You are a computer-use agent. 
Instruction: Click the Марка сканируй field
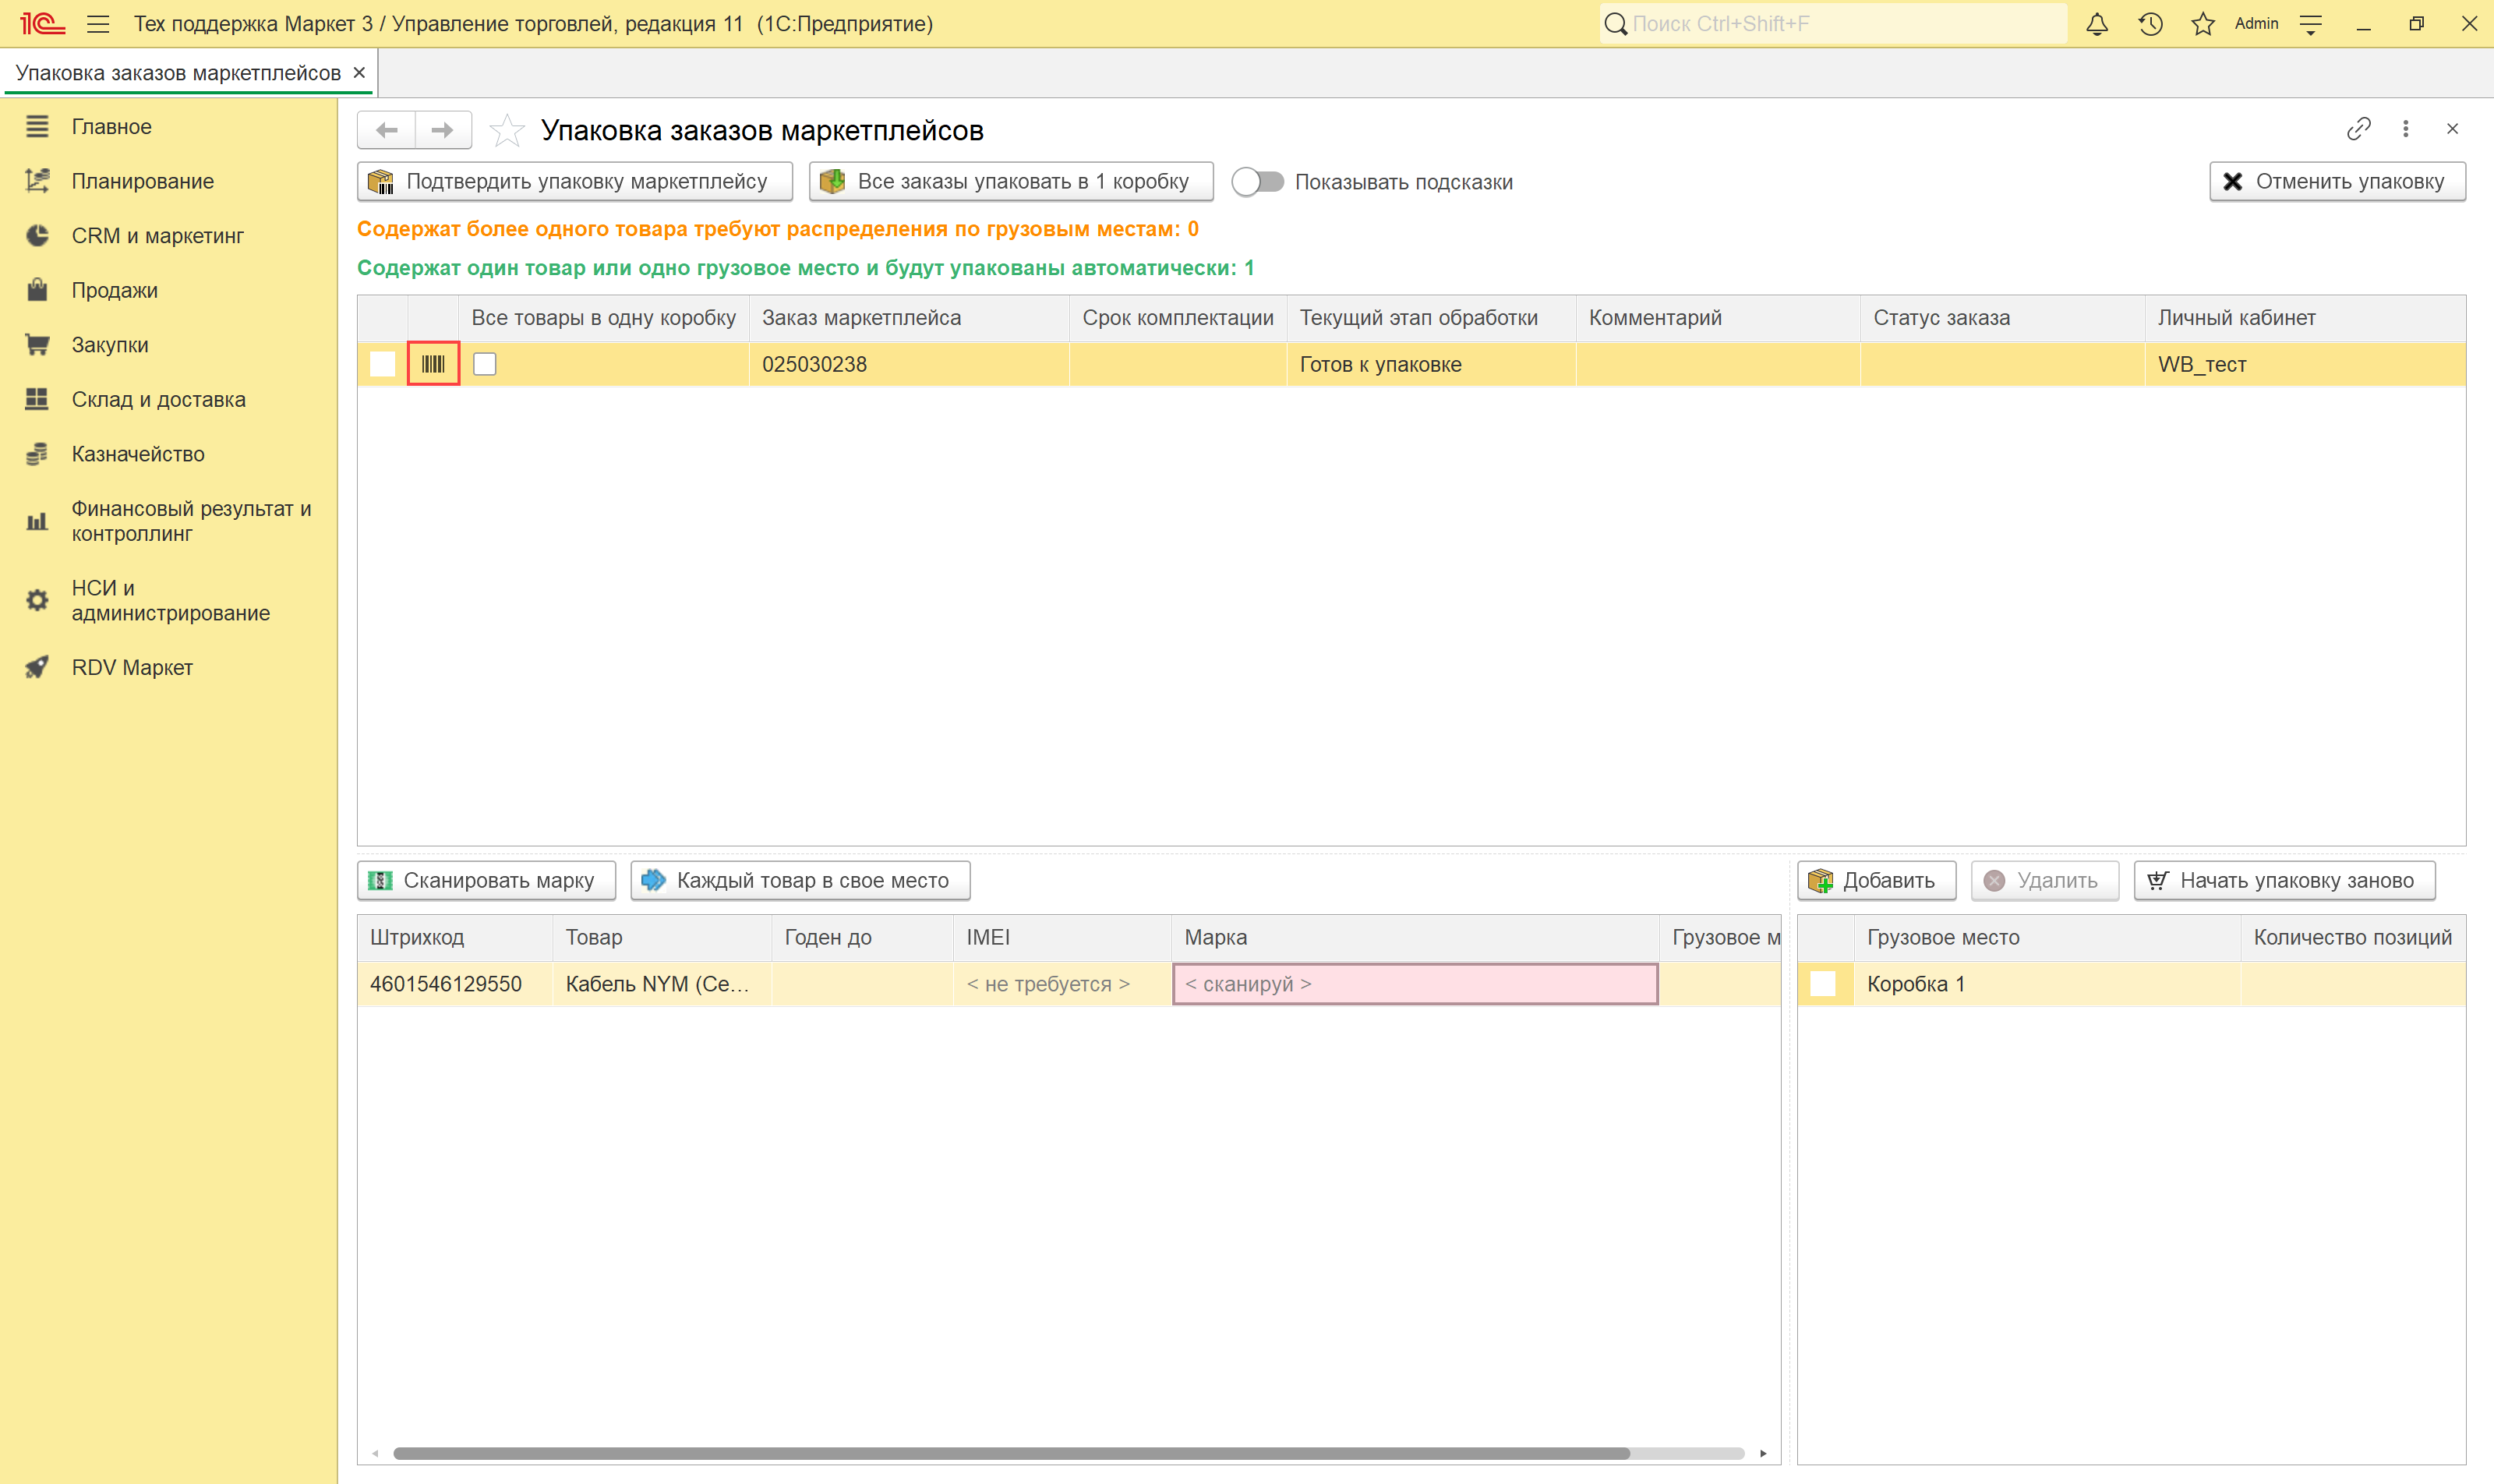point(1414,984)
